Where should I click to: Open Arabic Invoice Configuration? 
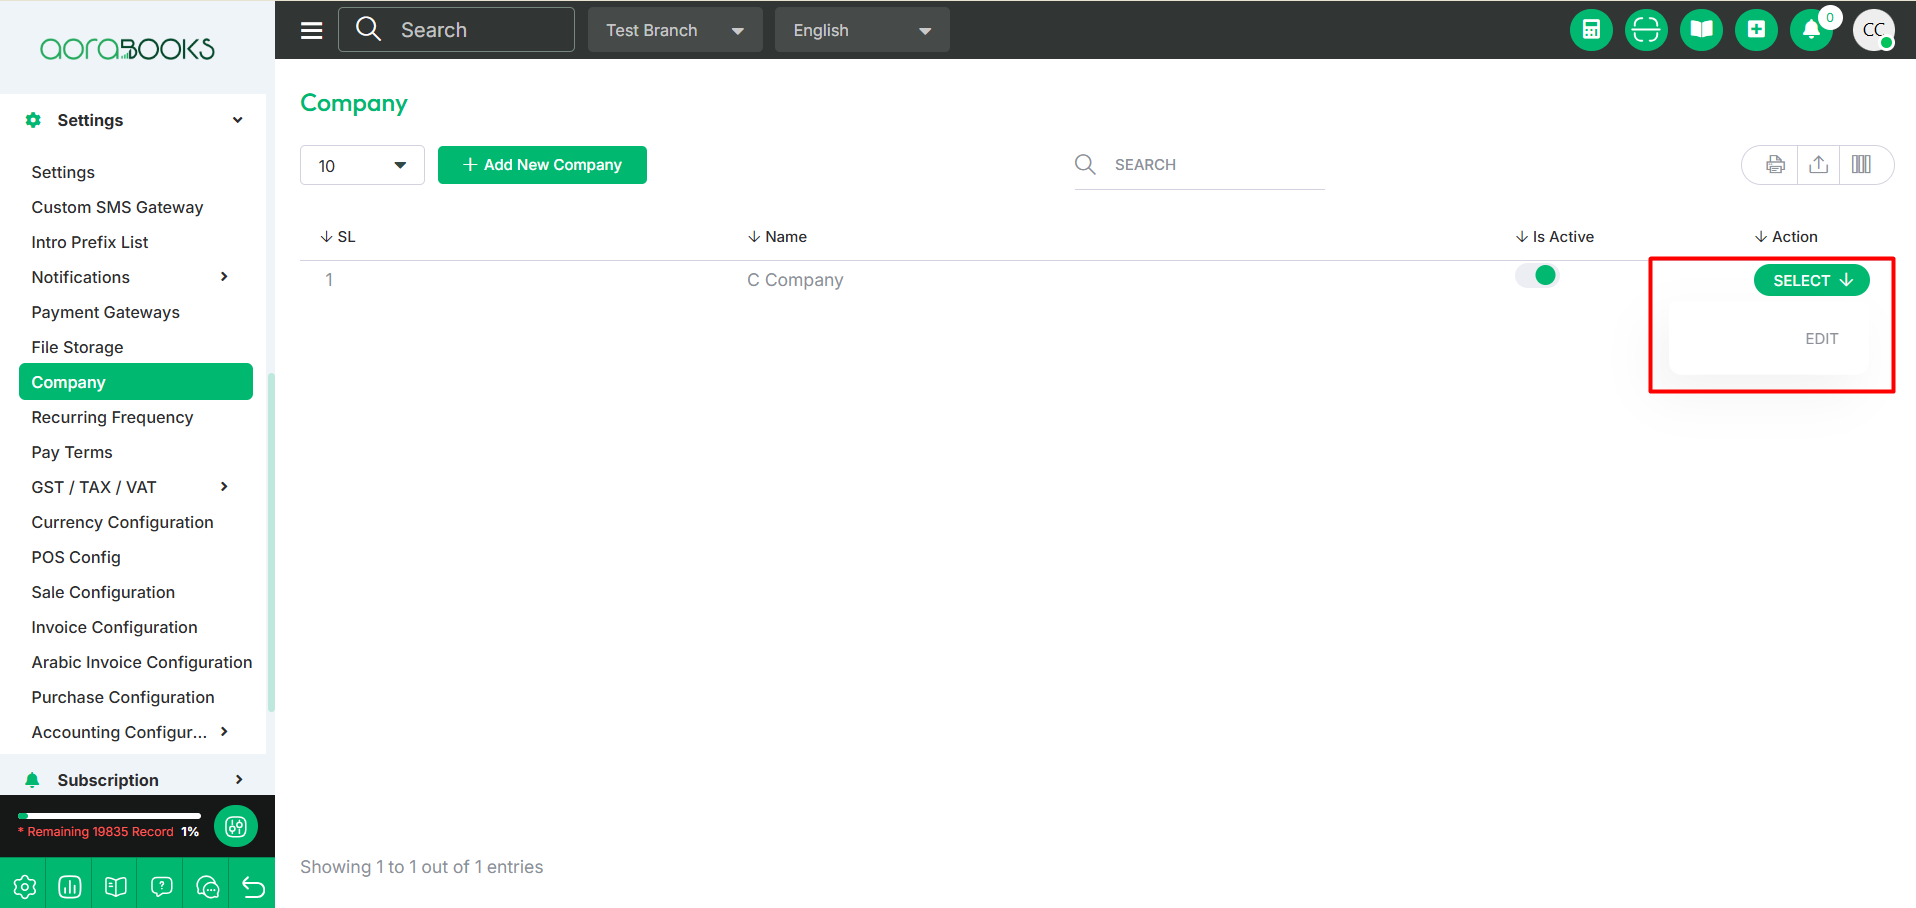coord(141,662)
